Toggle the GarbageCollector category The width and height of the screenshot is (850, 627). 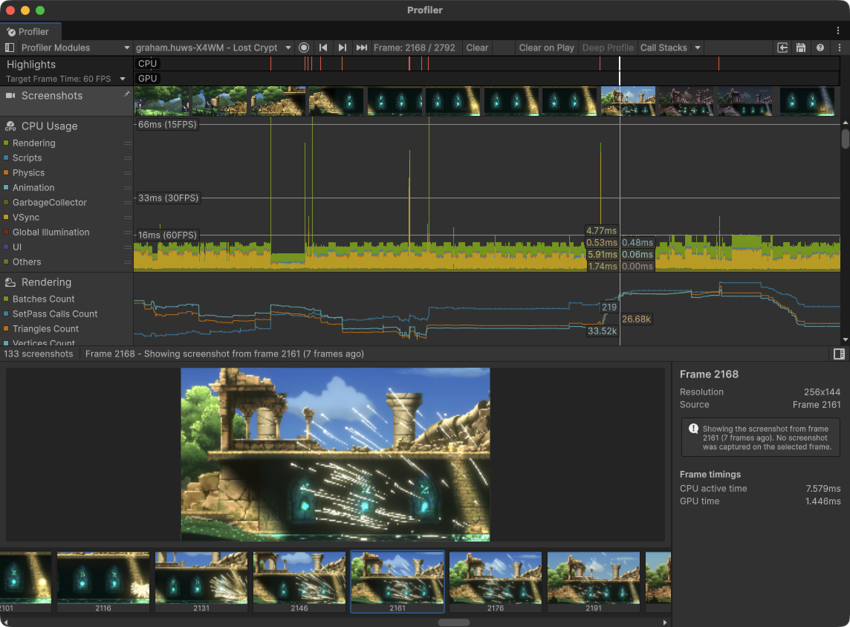coord(6,202)
